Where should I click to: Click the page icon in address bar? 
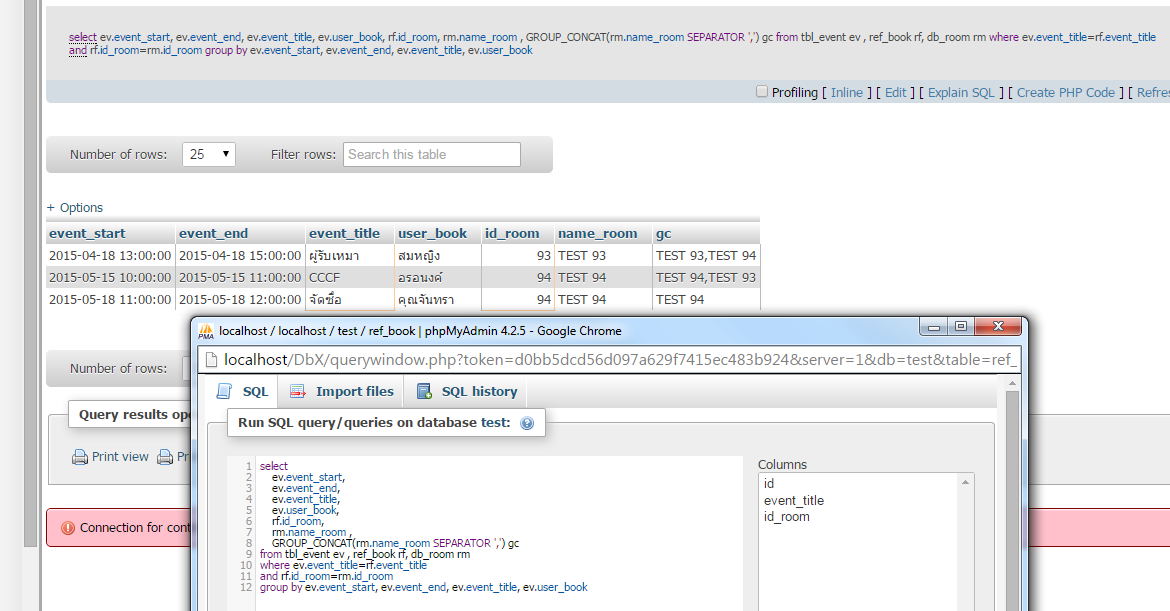[x=211, y=360]
